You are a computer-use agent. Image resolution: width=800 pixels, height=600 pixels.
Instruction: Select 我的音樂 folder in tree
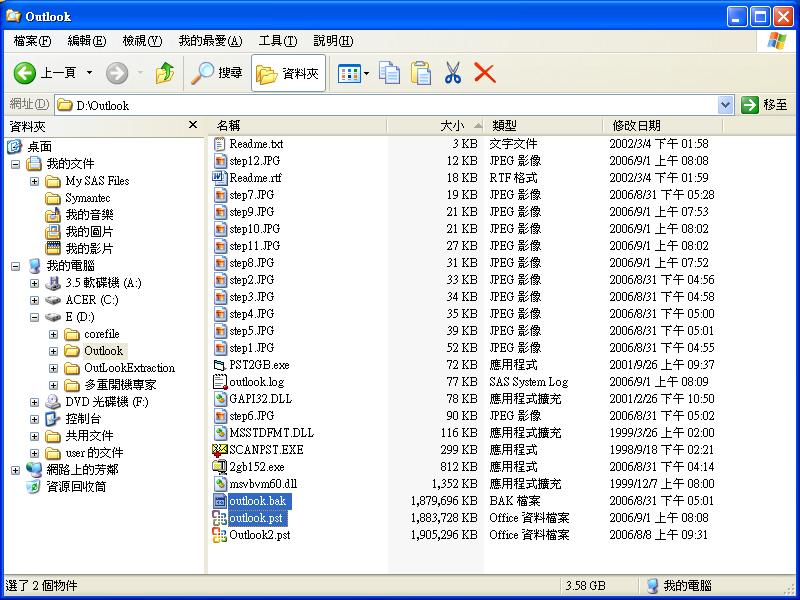click(89, 215)
